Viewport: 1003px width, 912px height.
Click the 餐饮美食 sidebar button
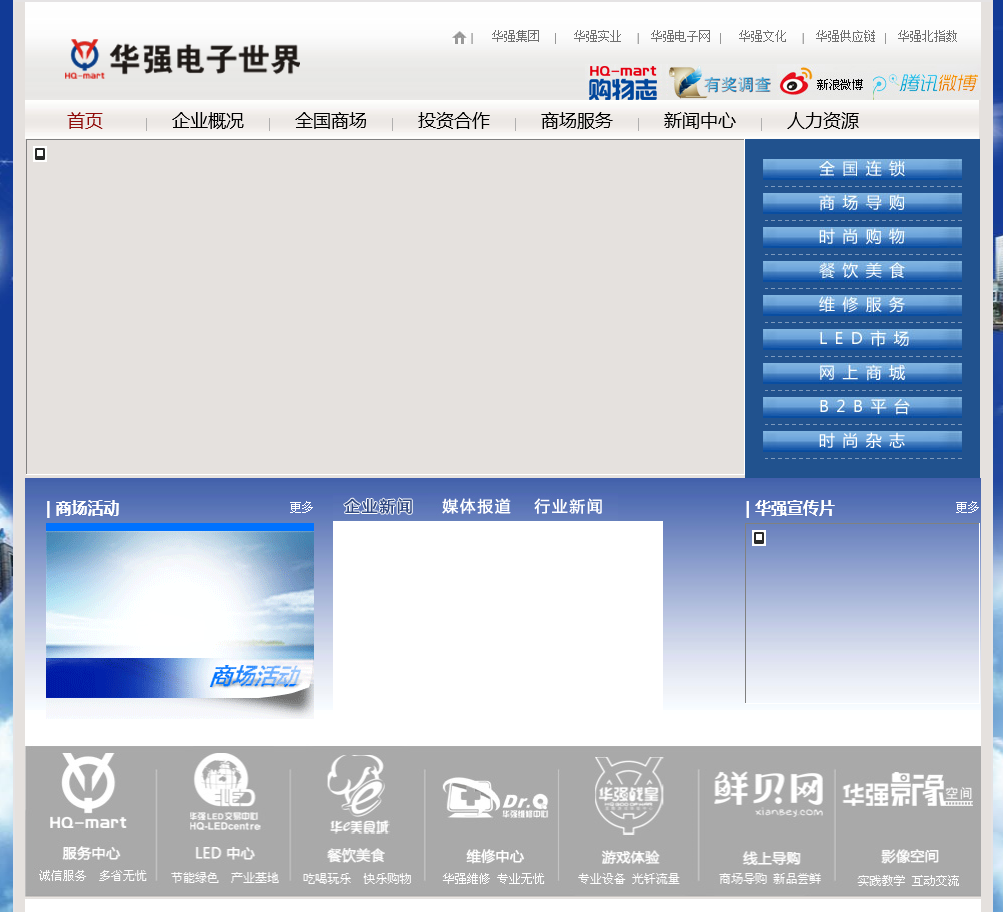(862, 271)
